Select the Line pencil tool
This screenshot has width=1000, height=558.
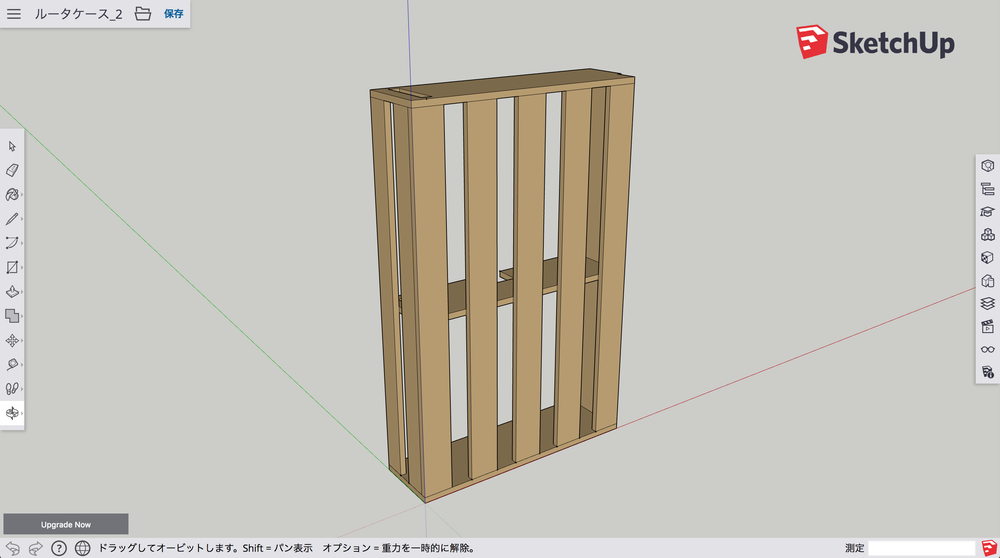(x=11, y=219)
